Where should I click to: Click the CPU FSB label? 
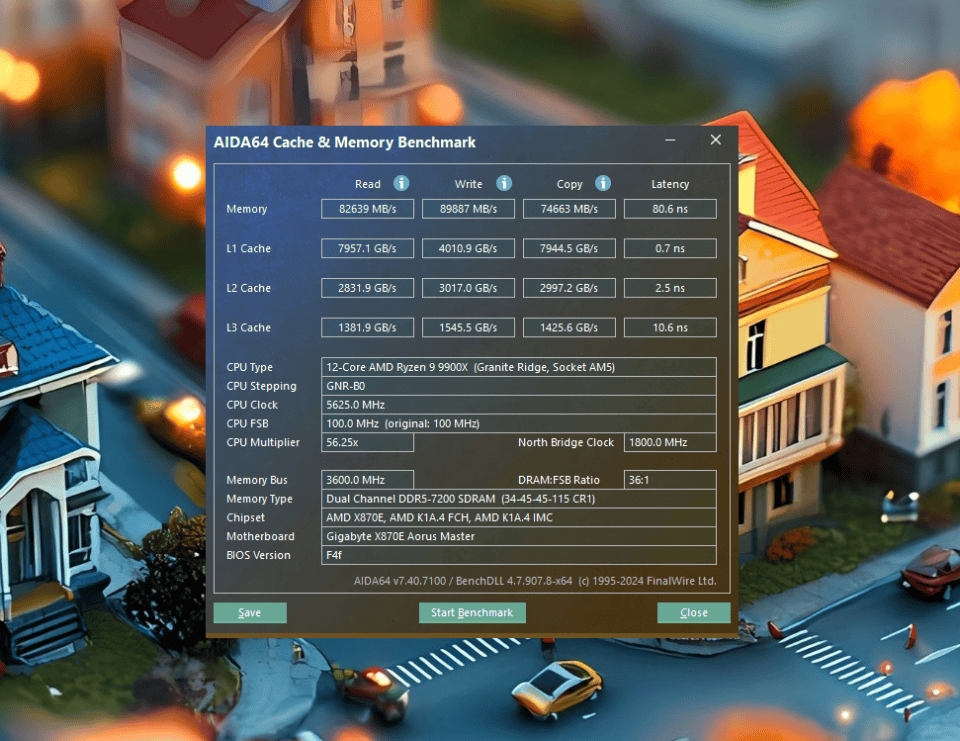point(247,423)
